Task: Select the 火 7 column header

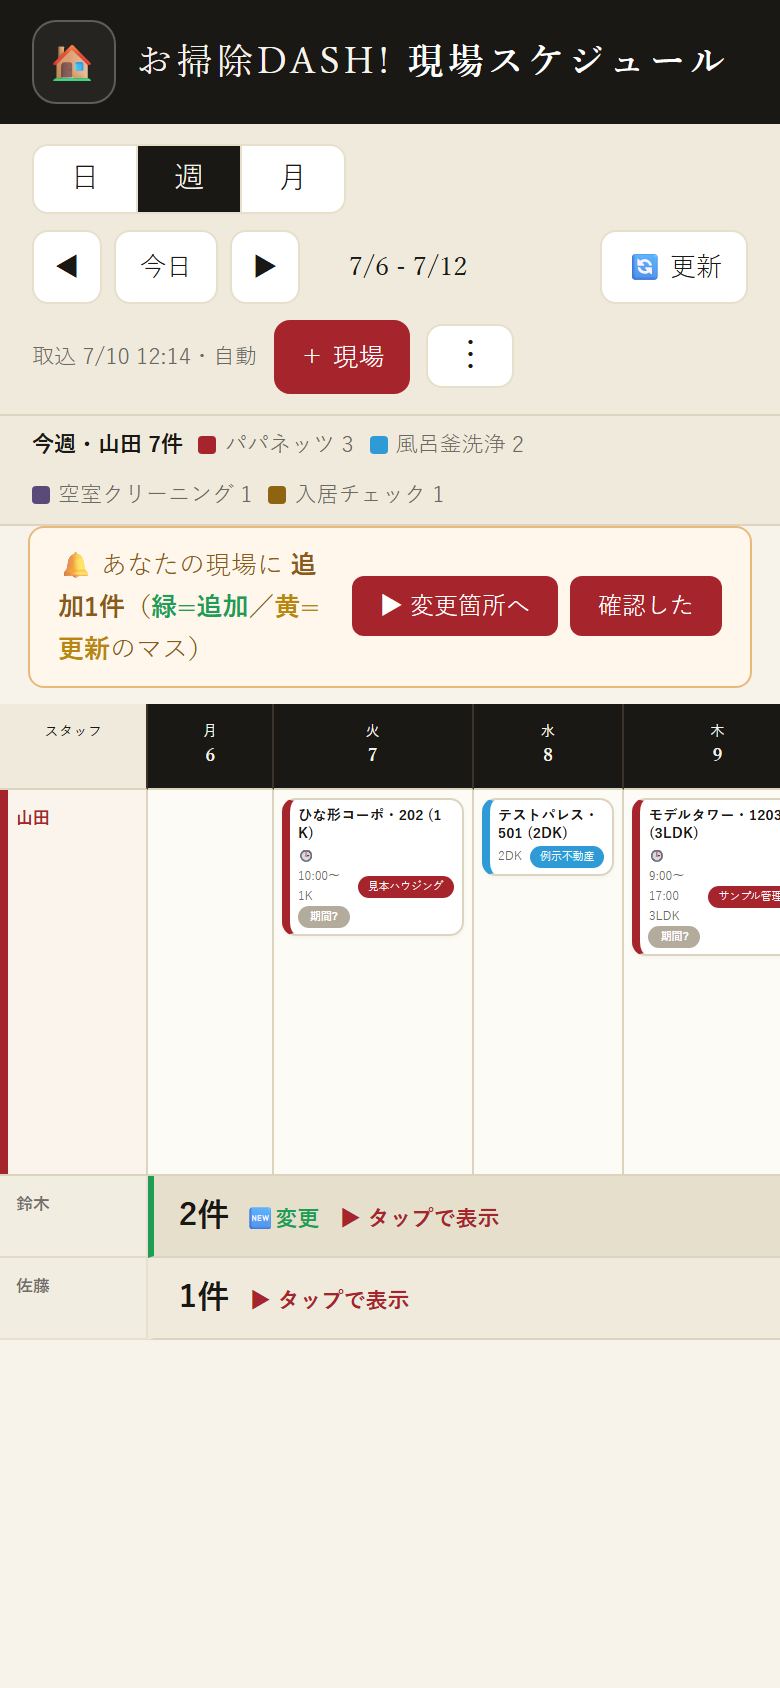Action: pyautogui.click(x=373, y=746)
